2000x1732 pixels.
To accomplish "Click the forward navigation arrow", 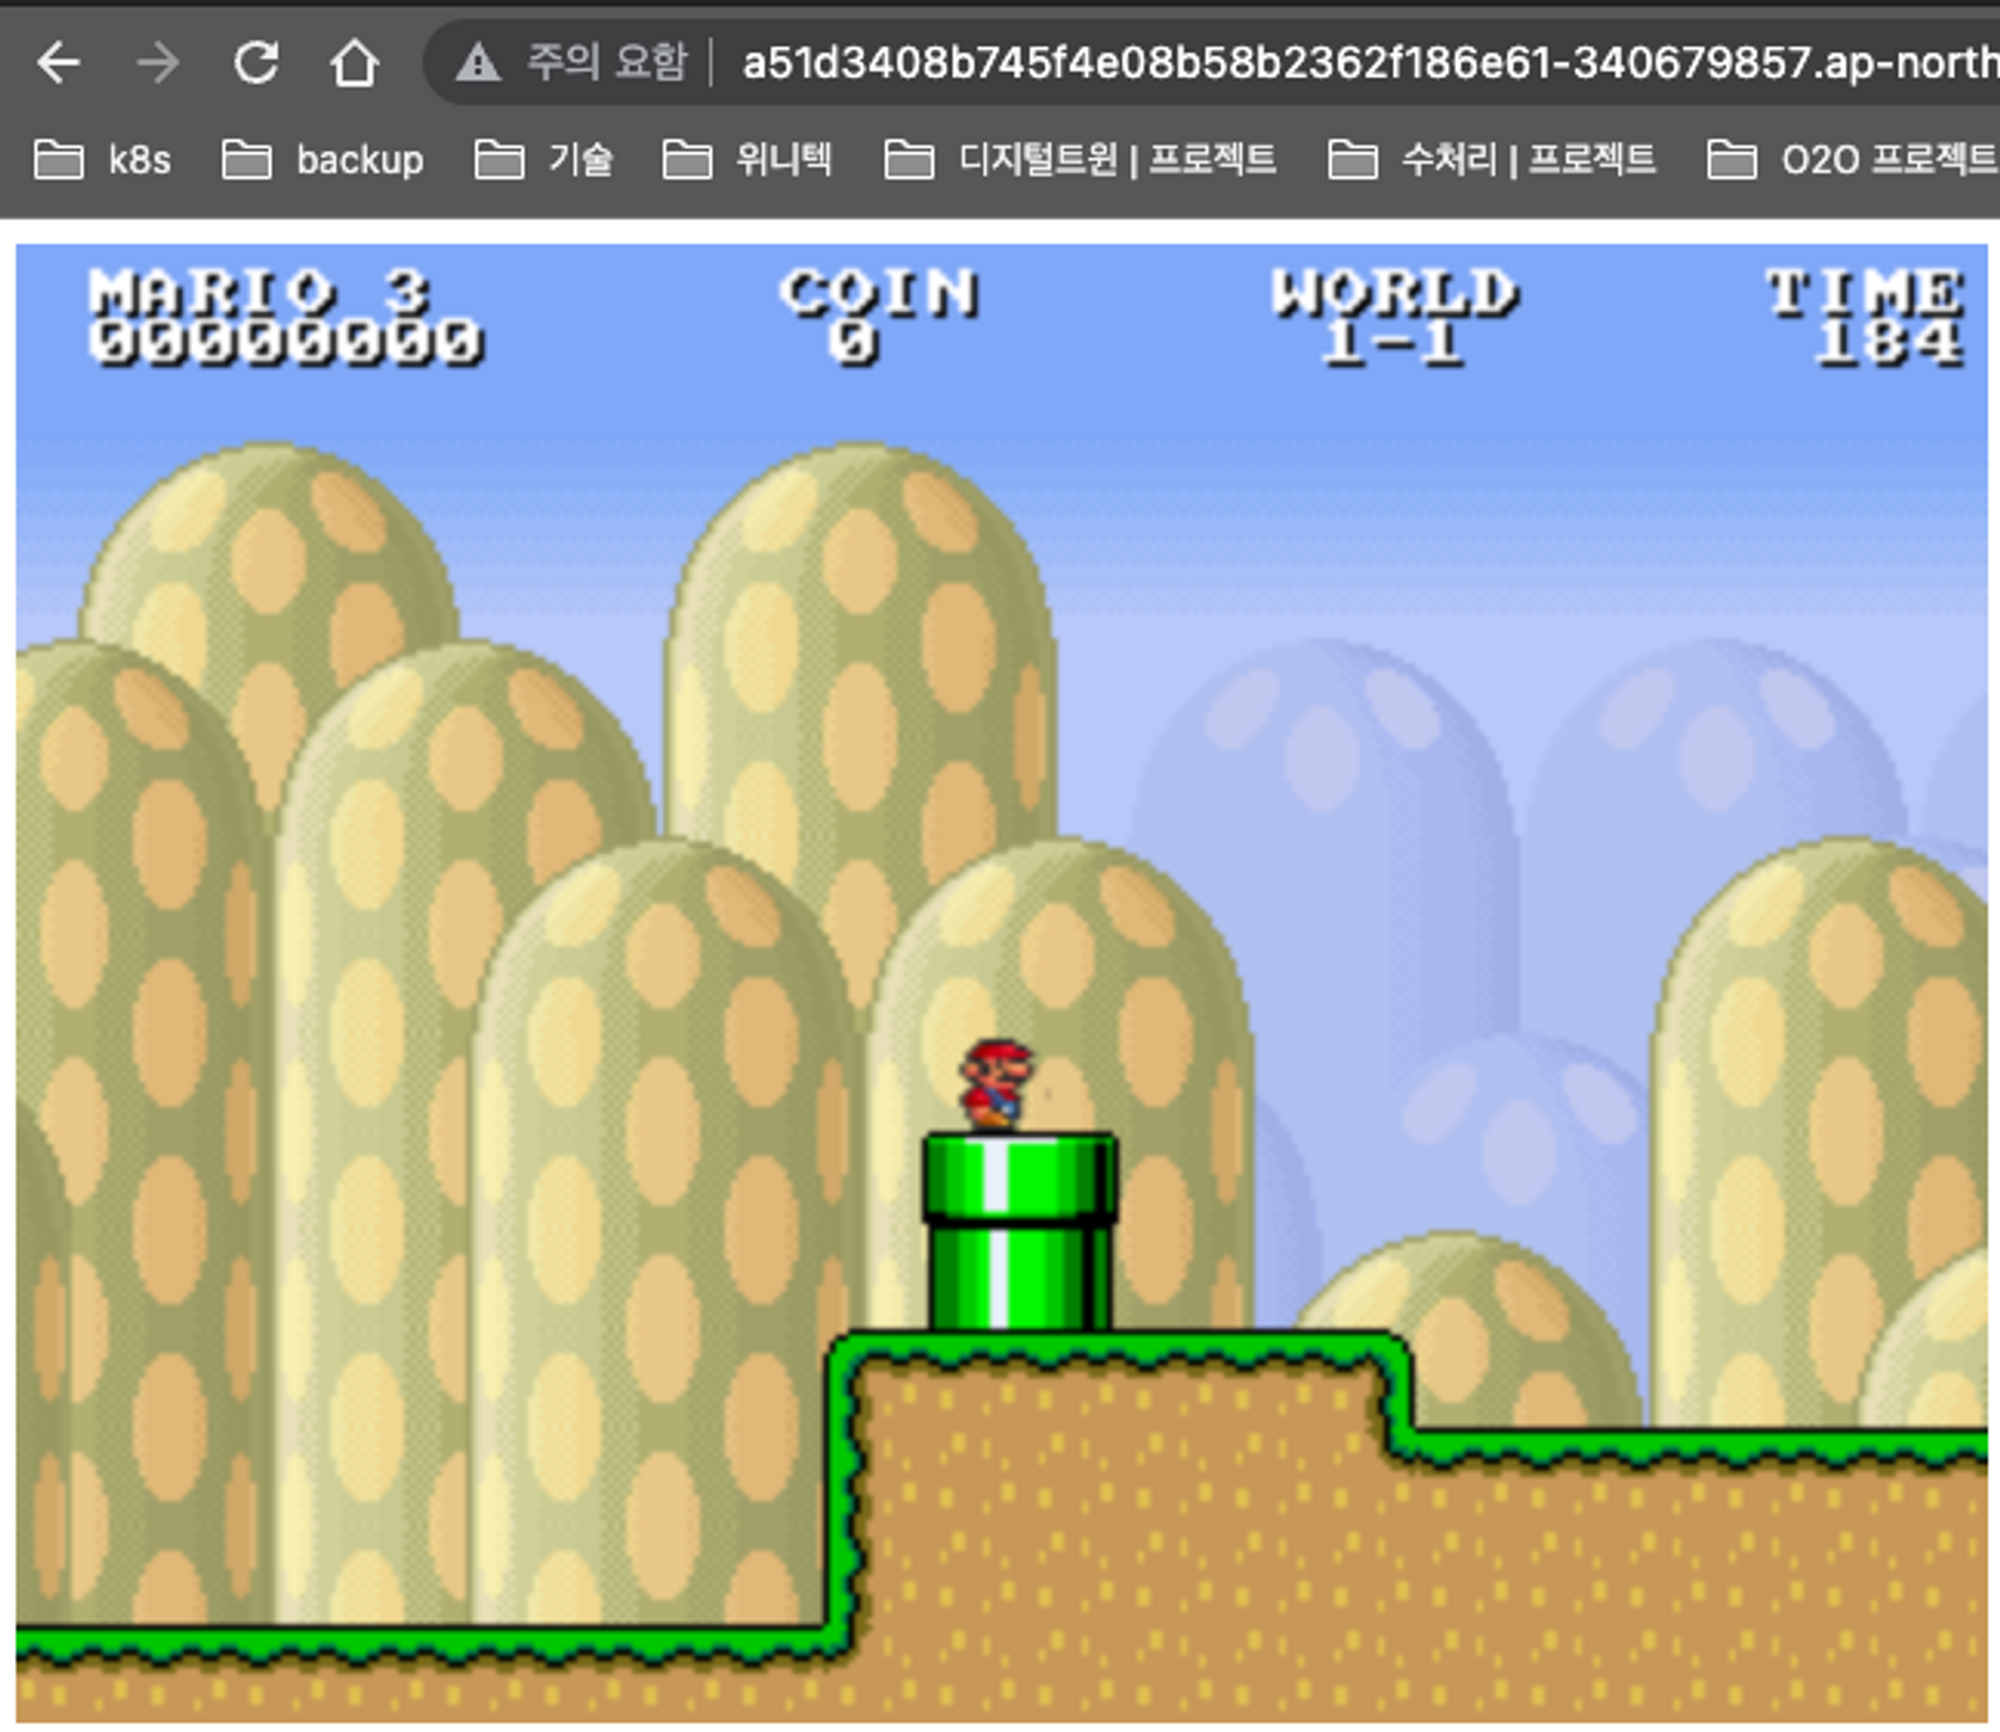I will pyautogui.click(x=158, y=63).
